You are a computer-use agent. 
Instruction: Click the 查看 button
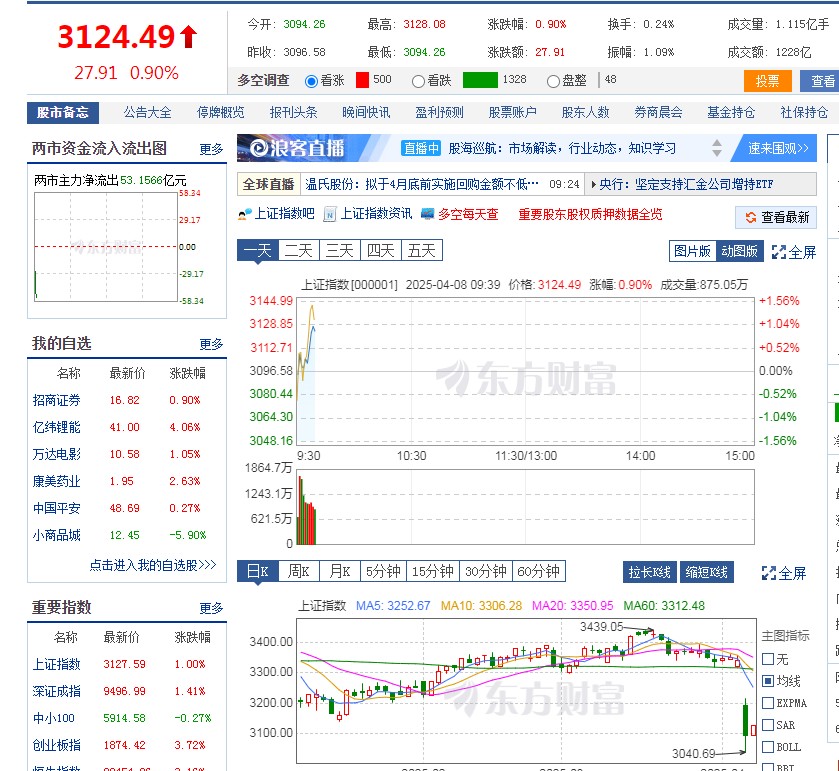pos(820,81)
